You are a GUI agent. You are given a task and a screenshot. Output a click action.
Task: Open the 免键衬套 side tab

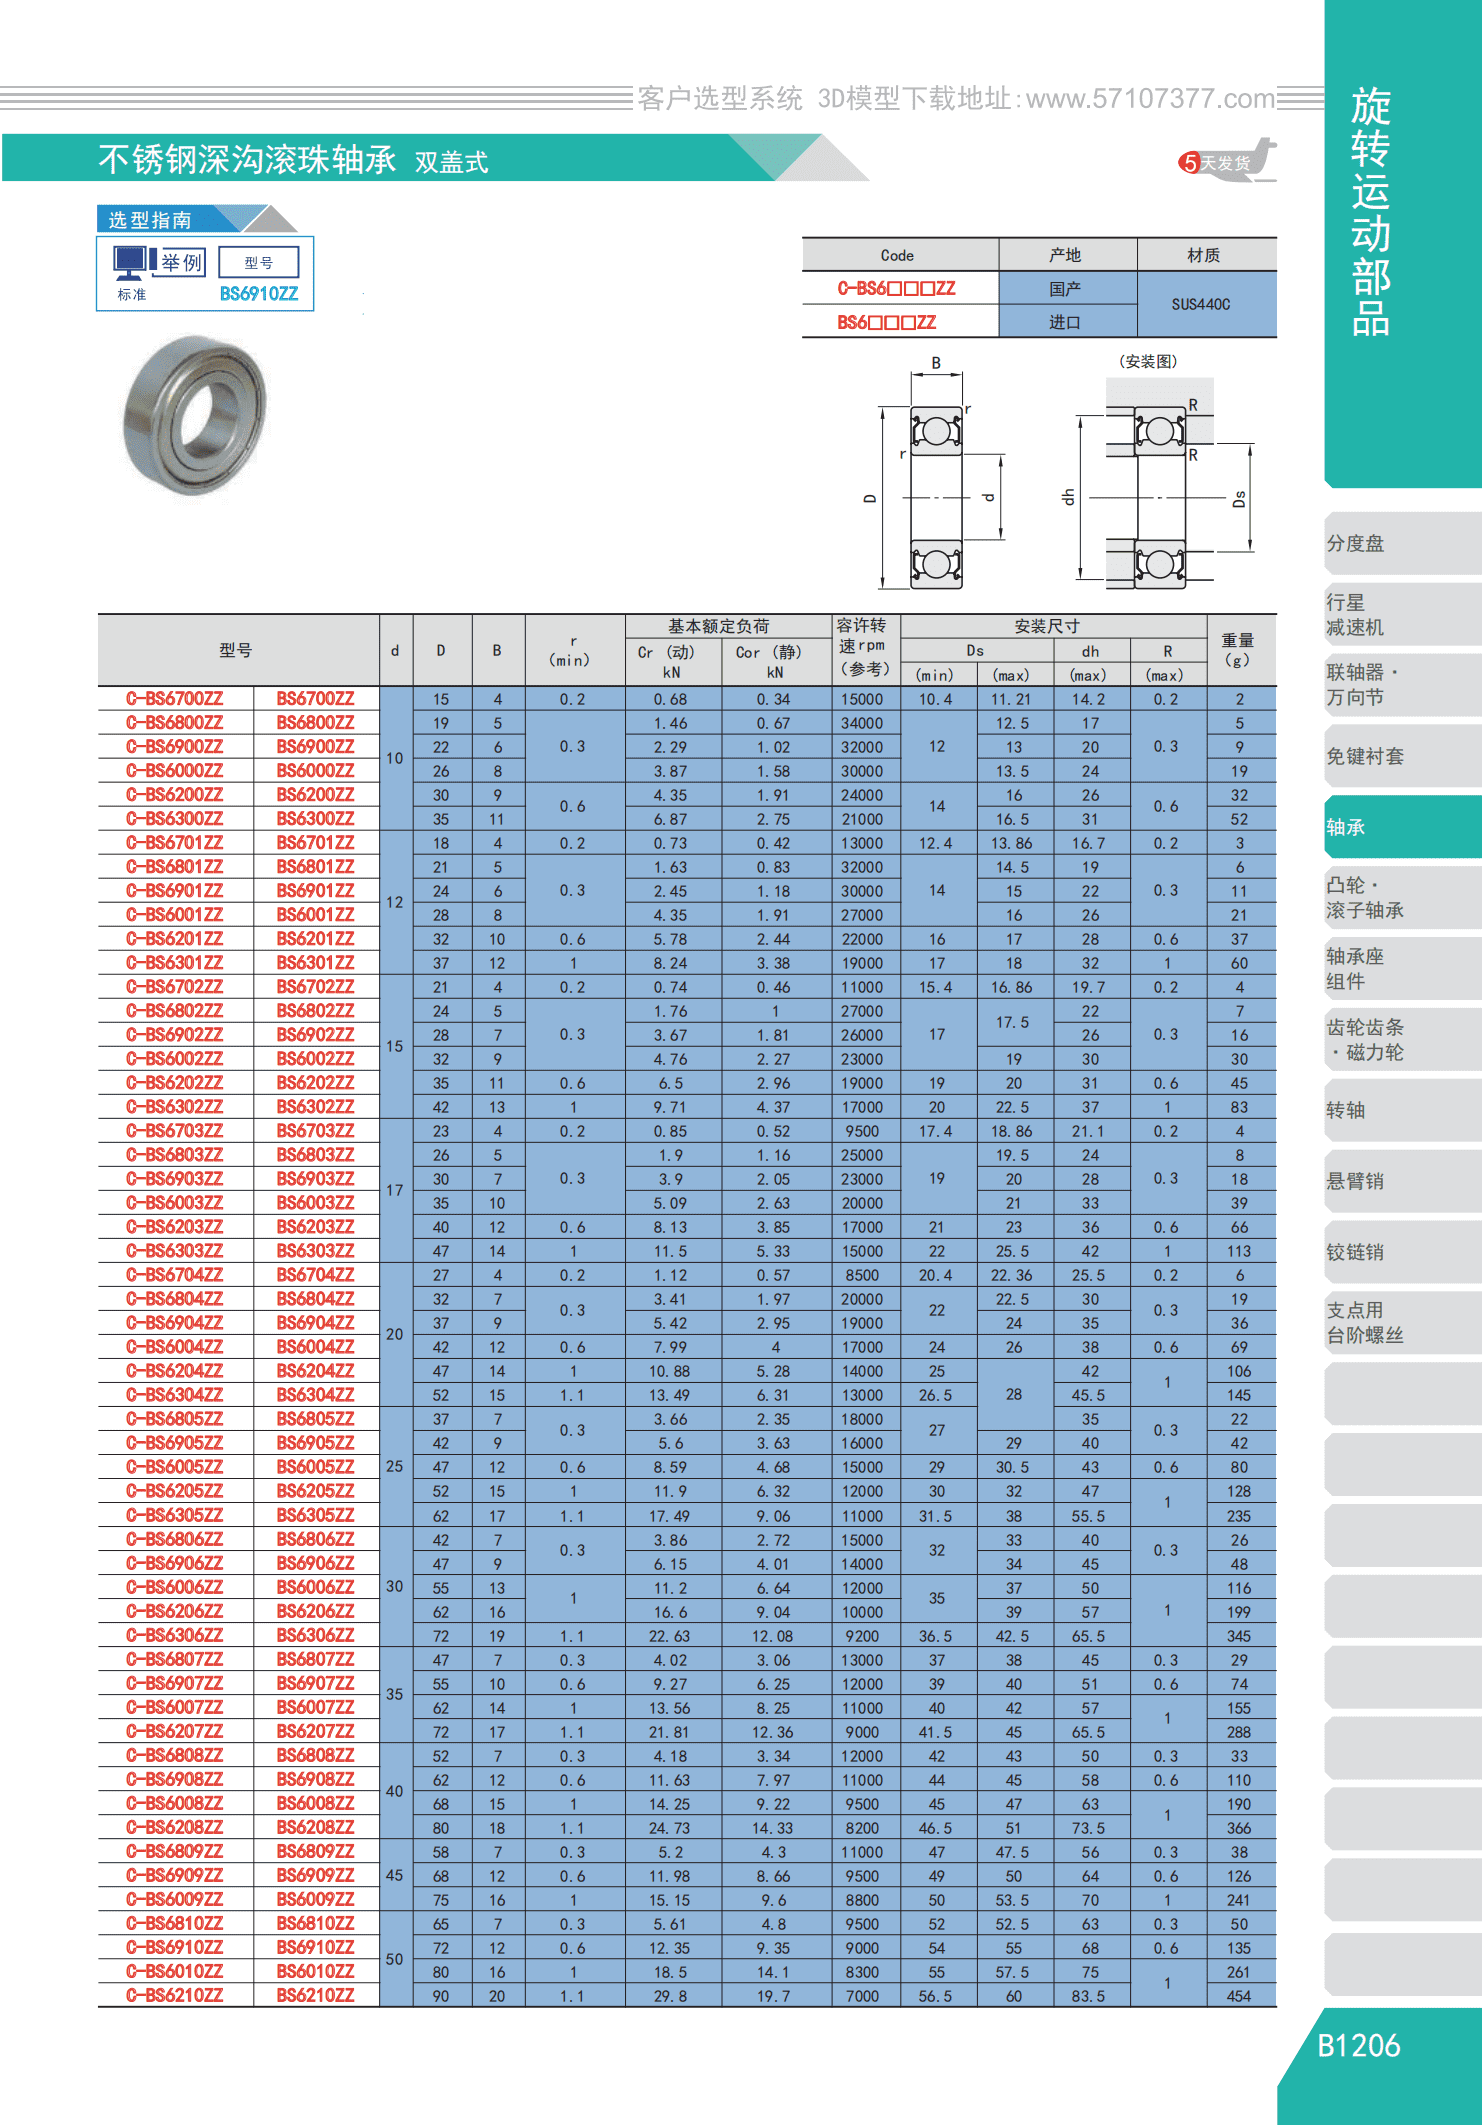1403,756
